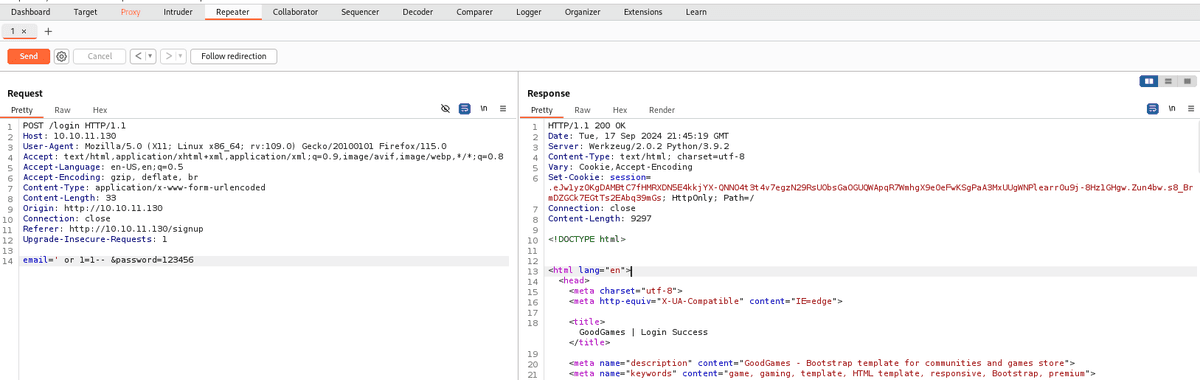Open the Sequencer tab
The width and height of the screenshot is (1200, 380).
pos(360,11)
